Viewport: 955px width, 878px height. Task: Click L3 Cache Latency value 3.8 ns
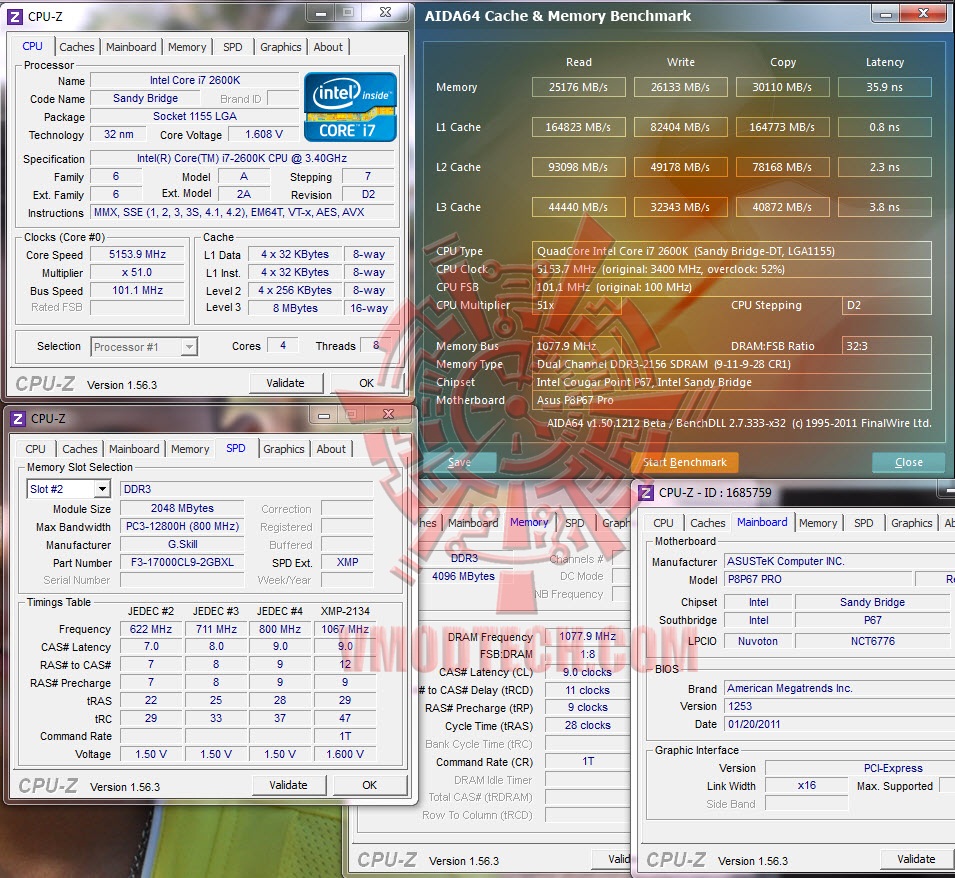click(x=885, y=207)
